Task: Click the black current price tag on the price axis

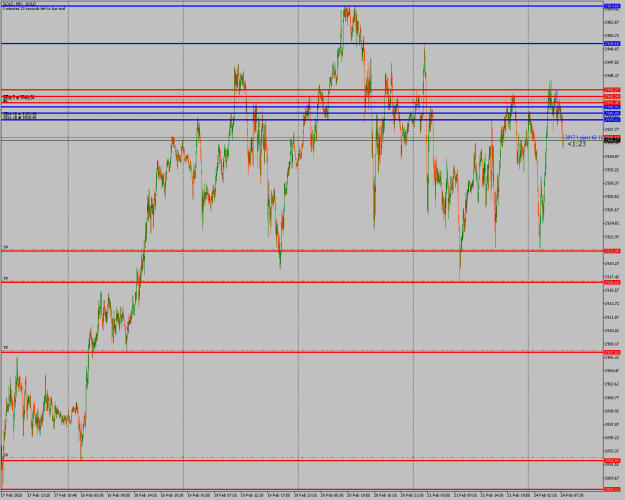Action: tap(612, 141)
